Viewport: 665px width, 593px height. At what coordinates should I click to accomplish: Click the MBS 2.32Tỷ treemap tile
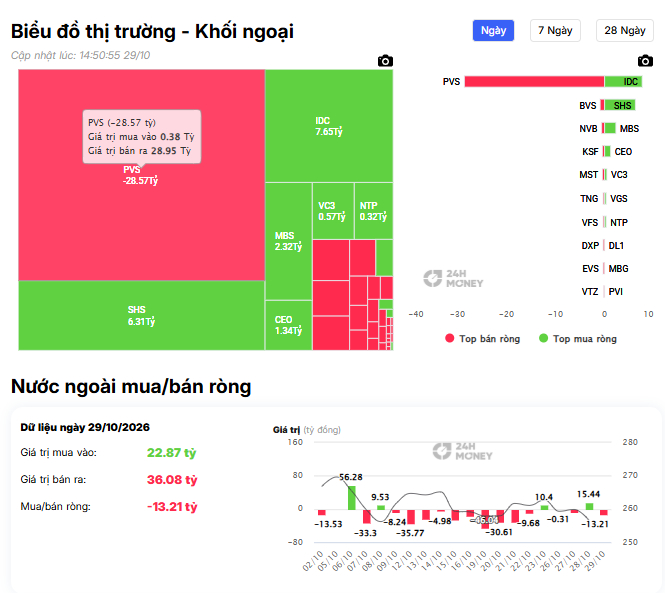point(288,241)
